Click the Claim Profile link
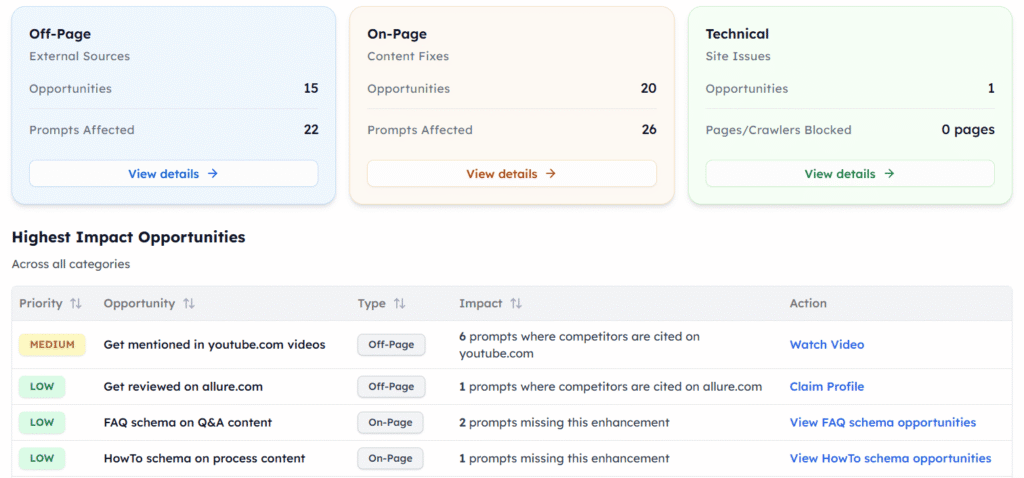 pos(827,387)
